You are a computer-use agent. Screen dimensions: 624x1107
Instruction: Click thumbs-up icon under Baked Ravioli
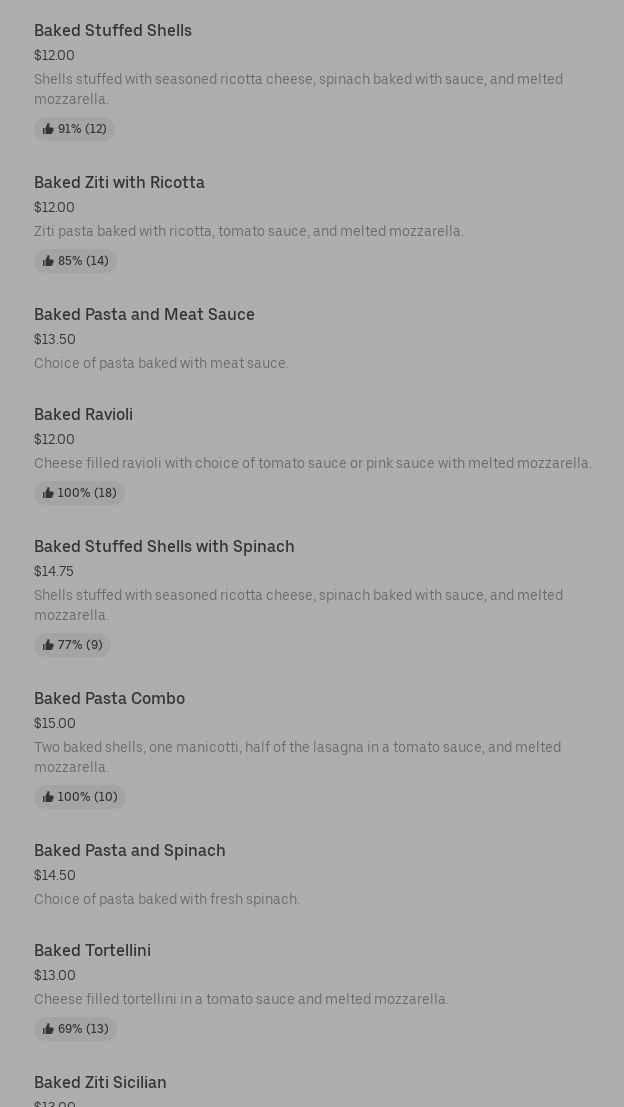click(x=48, y=493)
